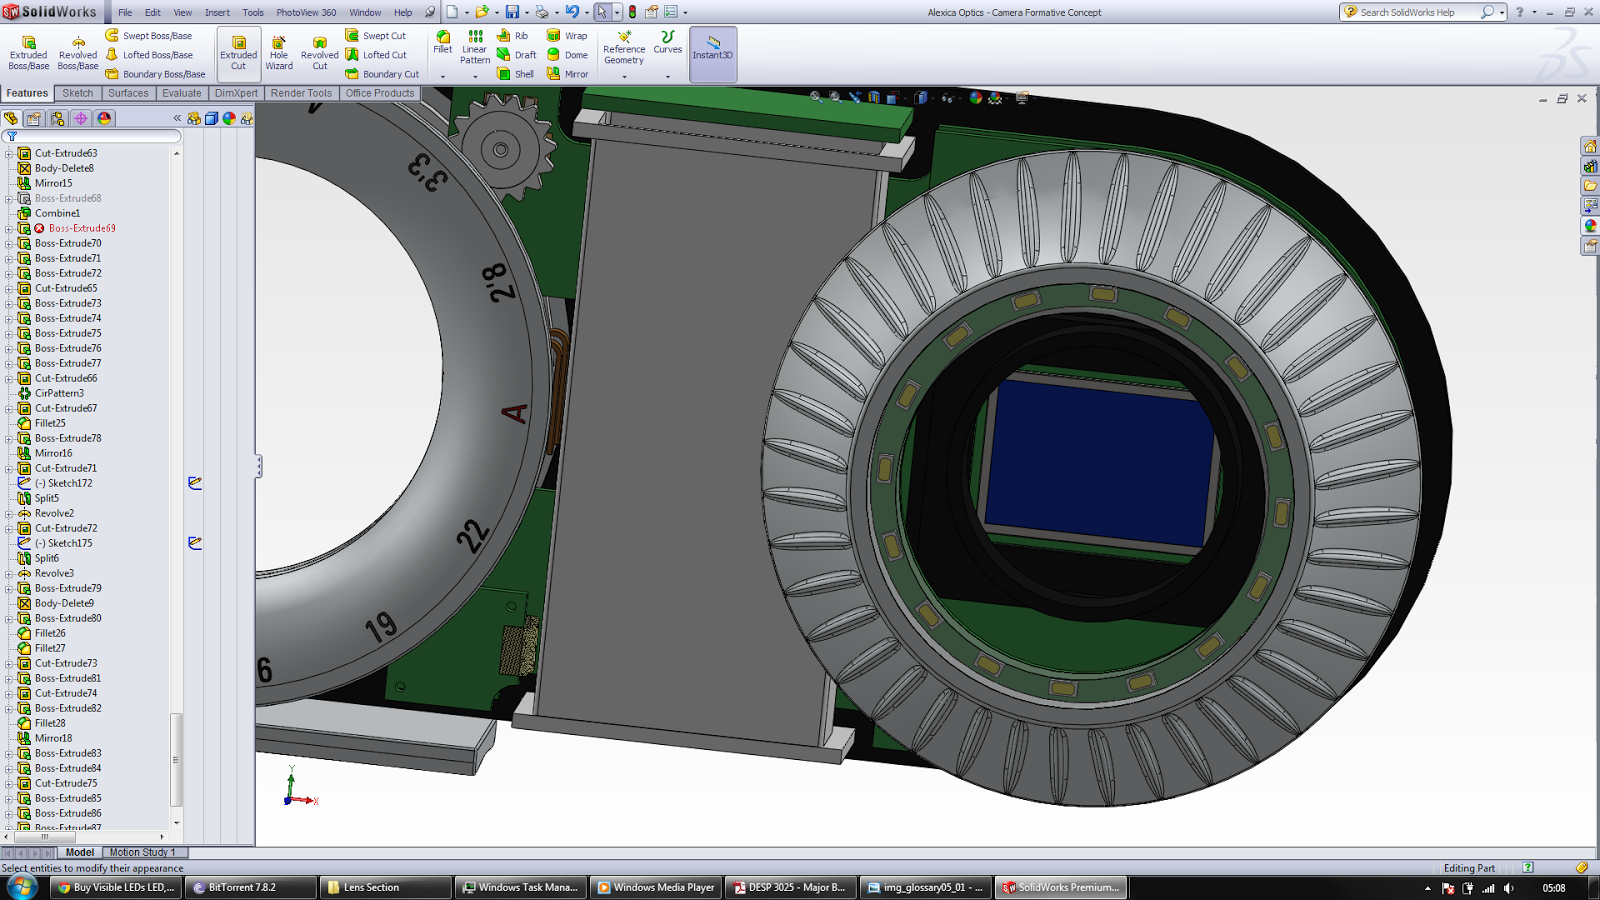Click the Undo icon

[x=572, y=12]
